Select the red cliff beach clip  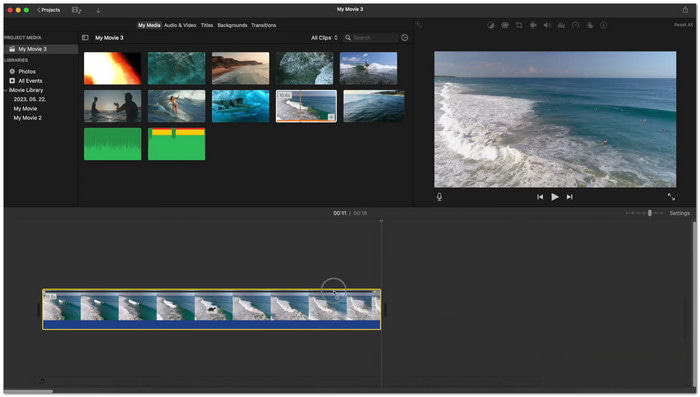tap(241, 68)
